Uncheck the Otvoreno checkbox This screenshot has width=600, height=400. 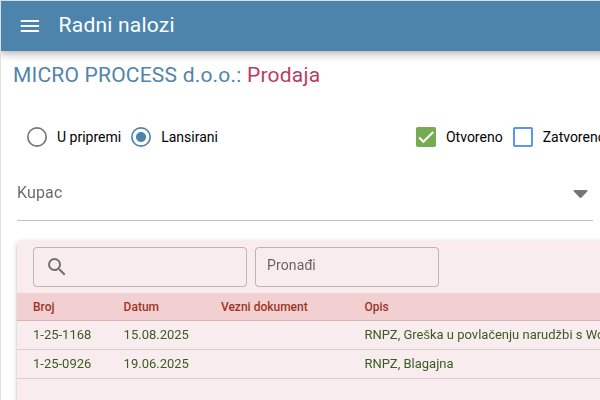426,137
